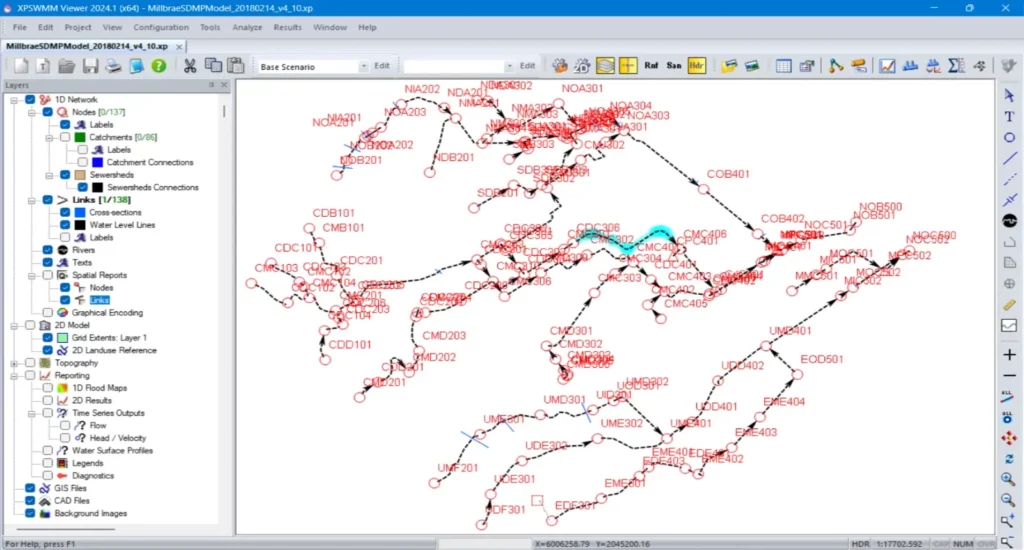Enable the Topography layer checkbox

[30, 363]
